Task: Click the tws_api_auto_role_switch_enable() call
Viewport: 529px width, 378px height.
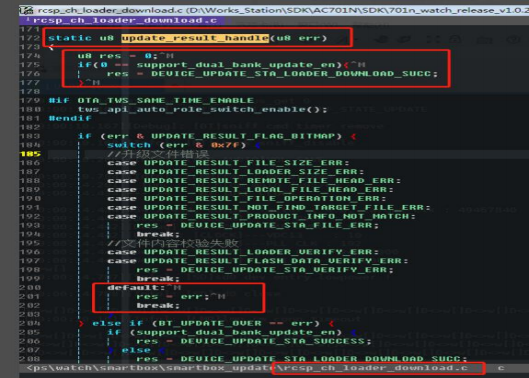Action: (x=202, y=109)
